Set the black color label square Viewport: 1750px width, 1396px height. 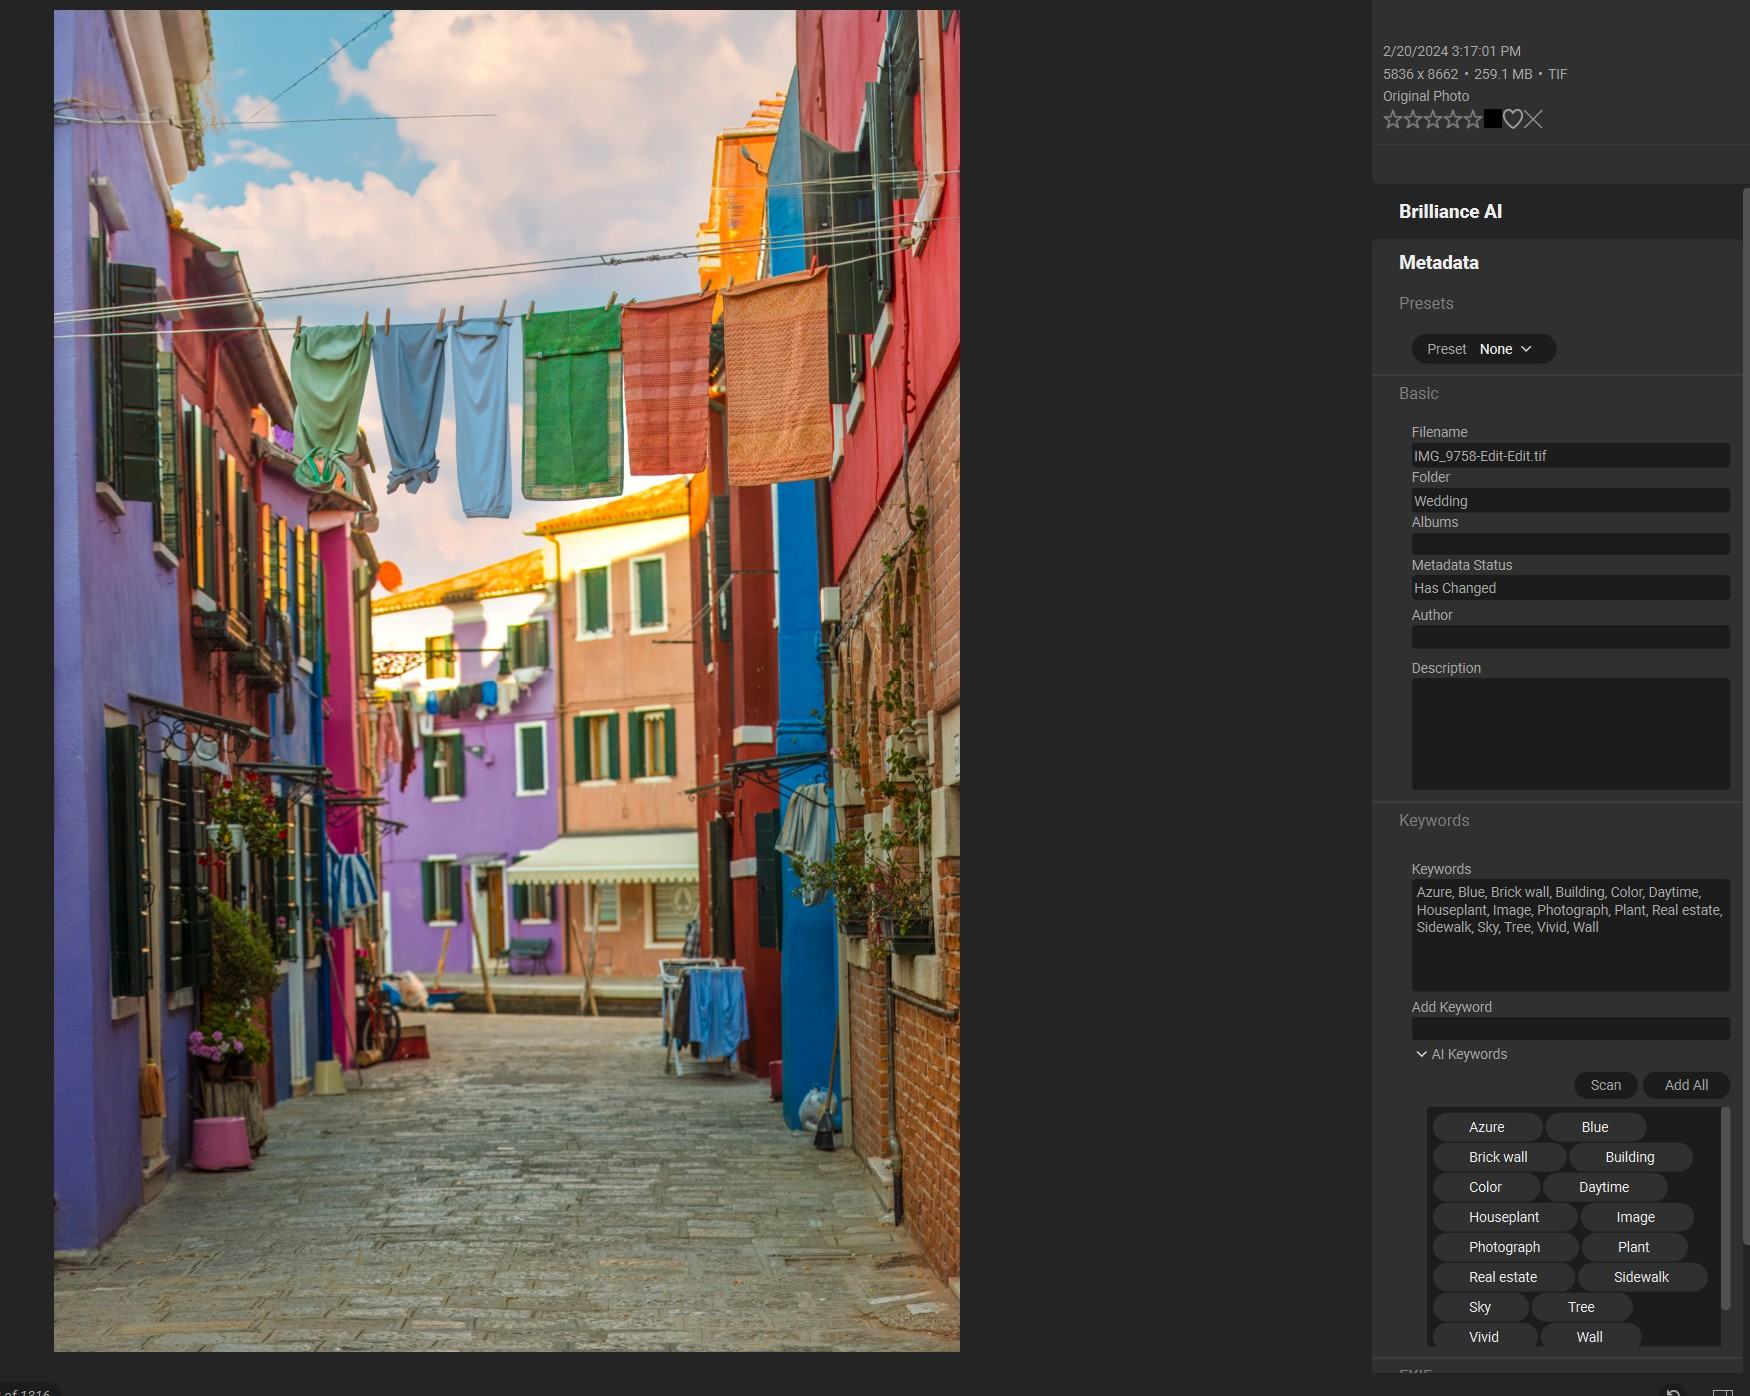(x=1492, y=118)
